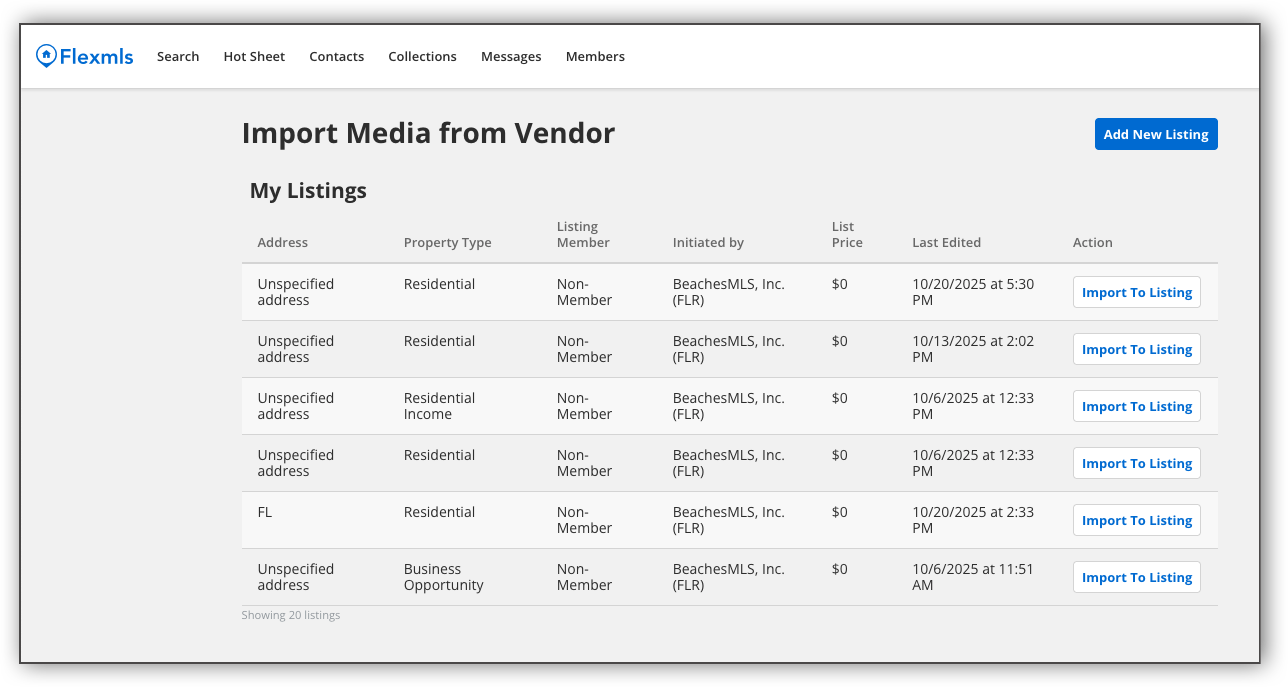Click the Showing 20 listings text
The width and height of the screenshot is (1288, 687).
(291, 614)
